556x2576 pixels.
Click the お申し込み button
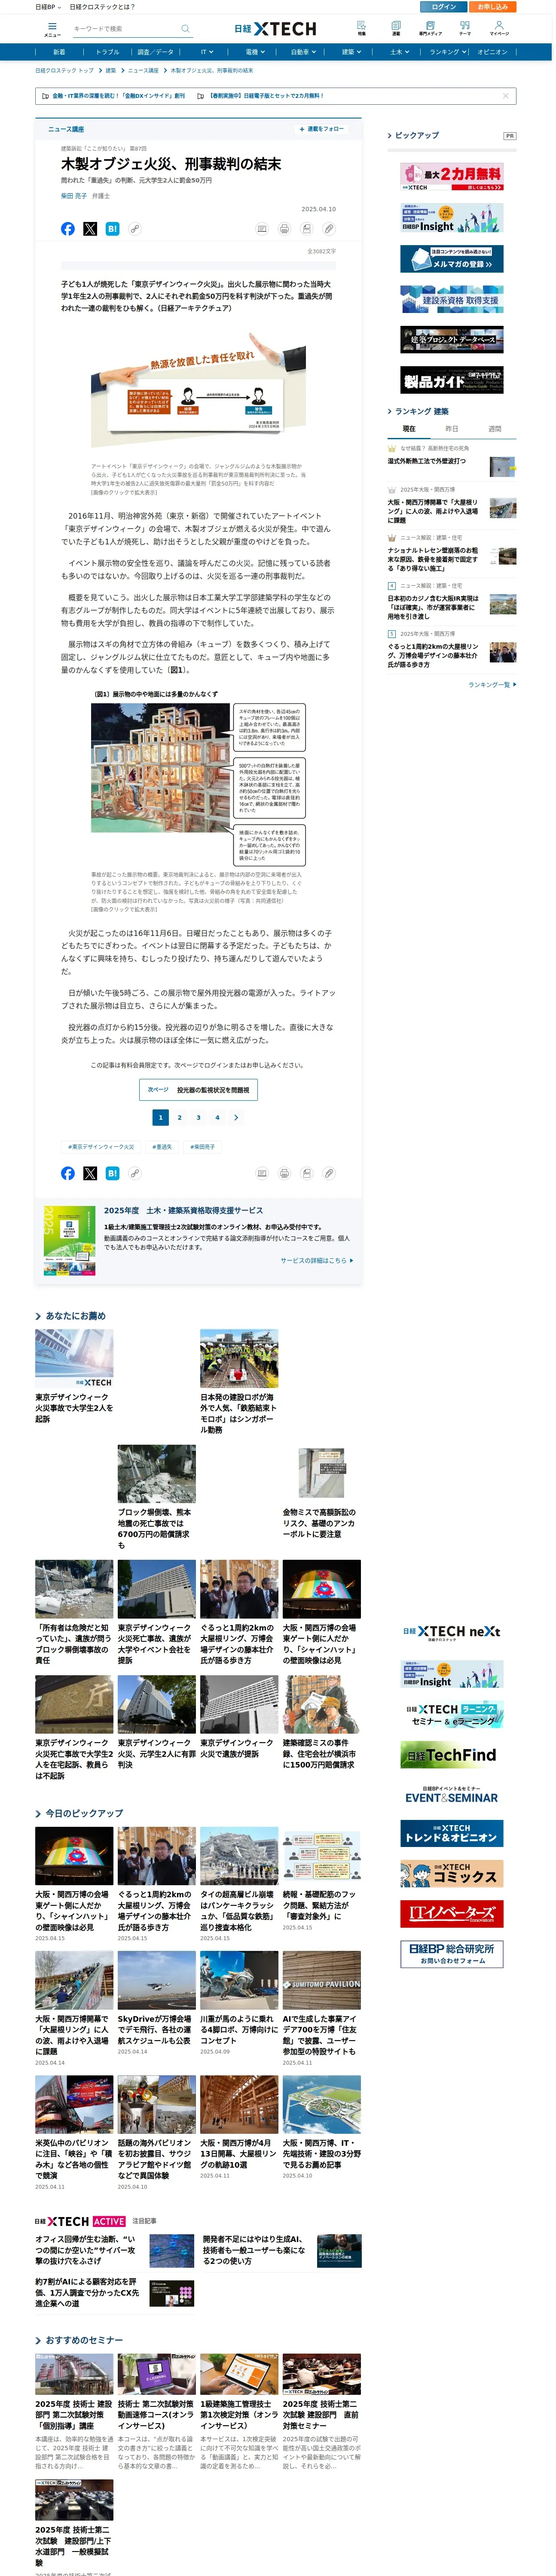(x=492, y=7)
